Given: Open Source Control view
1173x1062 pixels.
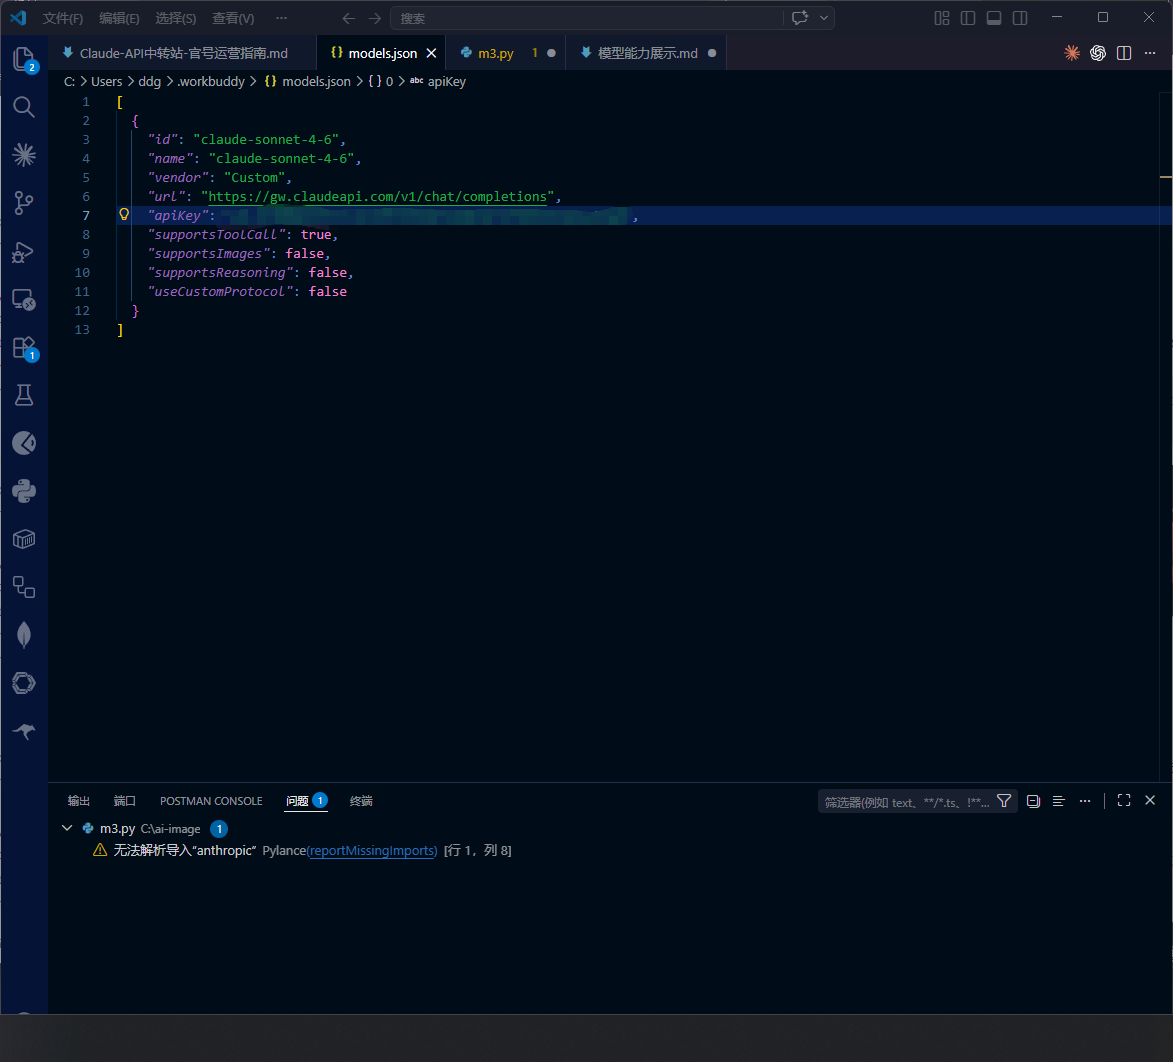Looking at the screenshot, I should click(x=24, y=203).
